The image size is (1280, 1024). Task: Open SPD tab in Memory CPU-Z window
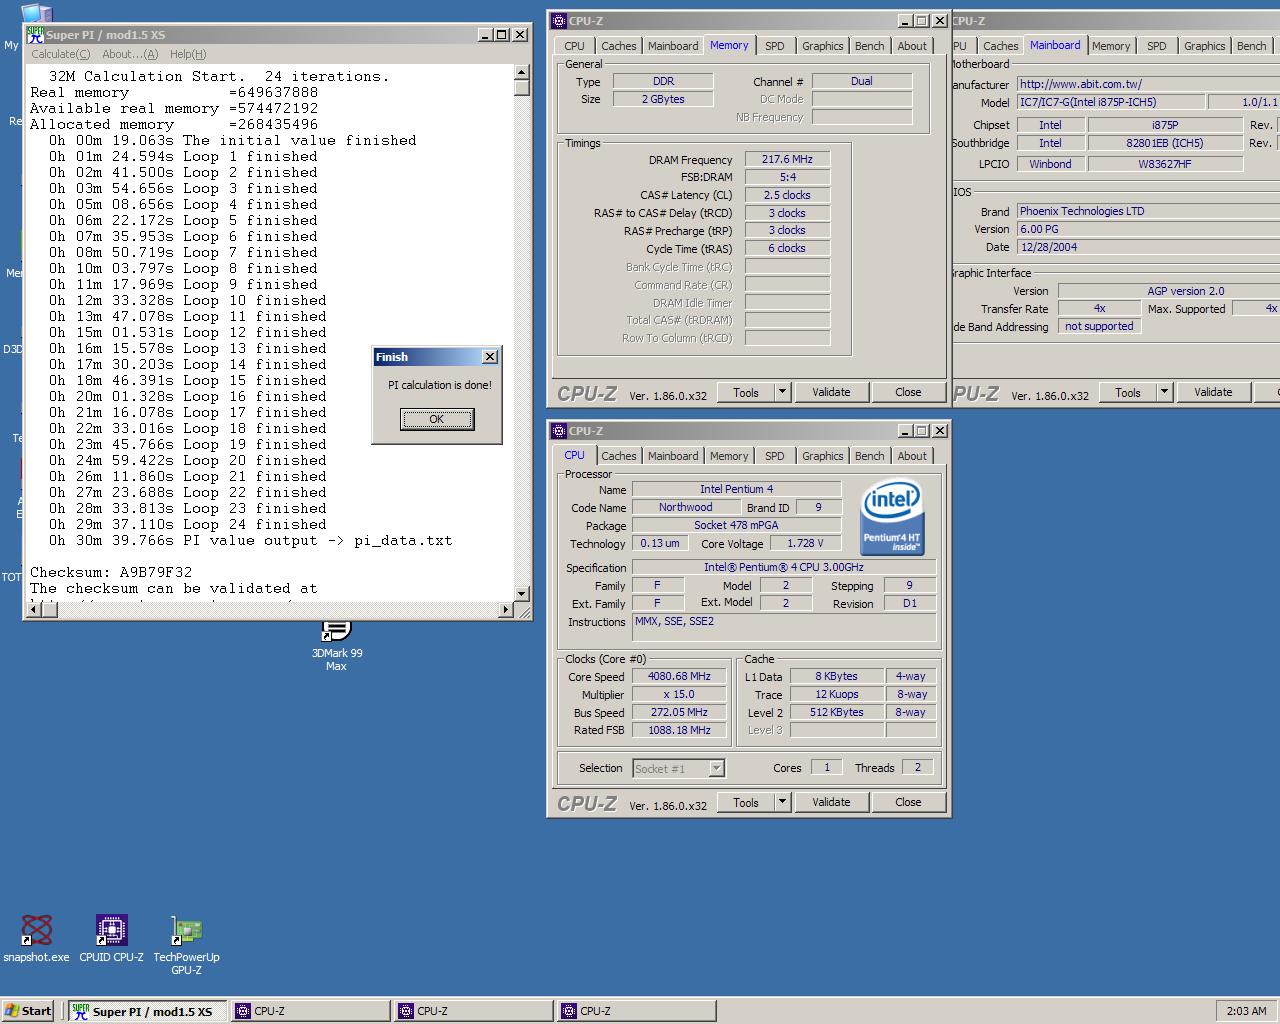tap(775, 46)
